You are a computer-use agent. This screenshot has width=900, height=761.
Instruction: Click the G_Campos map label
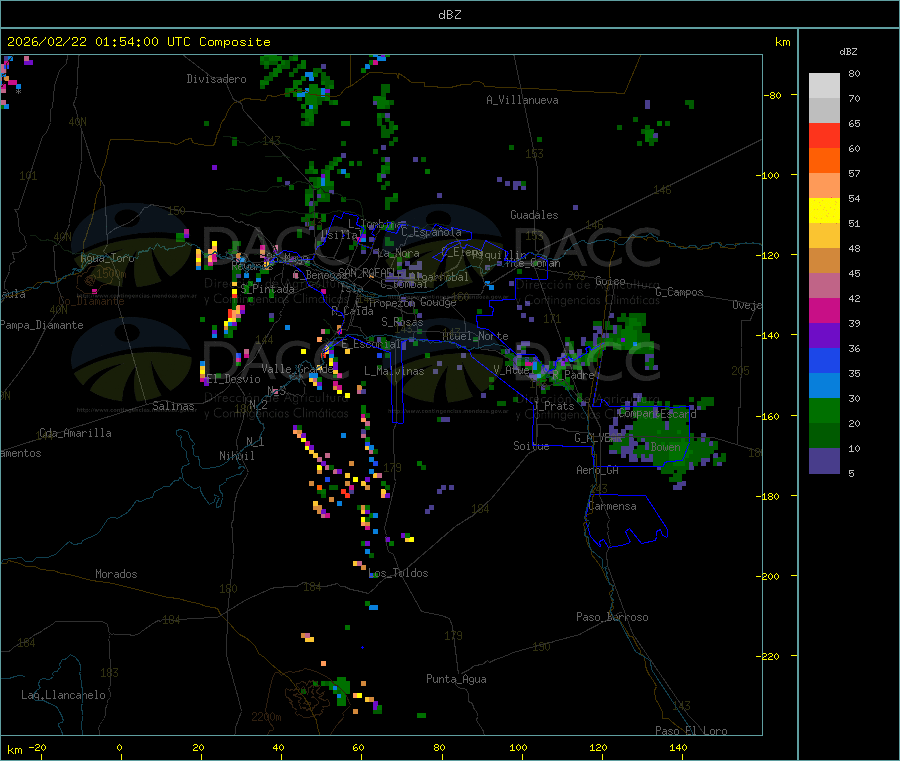[679, 292]
